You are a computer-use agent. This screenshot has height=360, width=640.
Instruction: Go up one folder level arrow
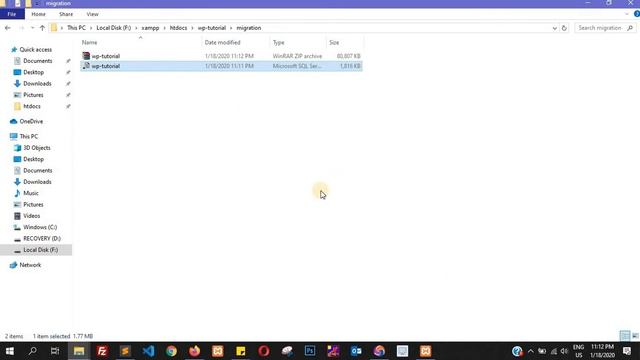(x=42, y=28)
